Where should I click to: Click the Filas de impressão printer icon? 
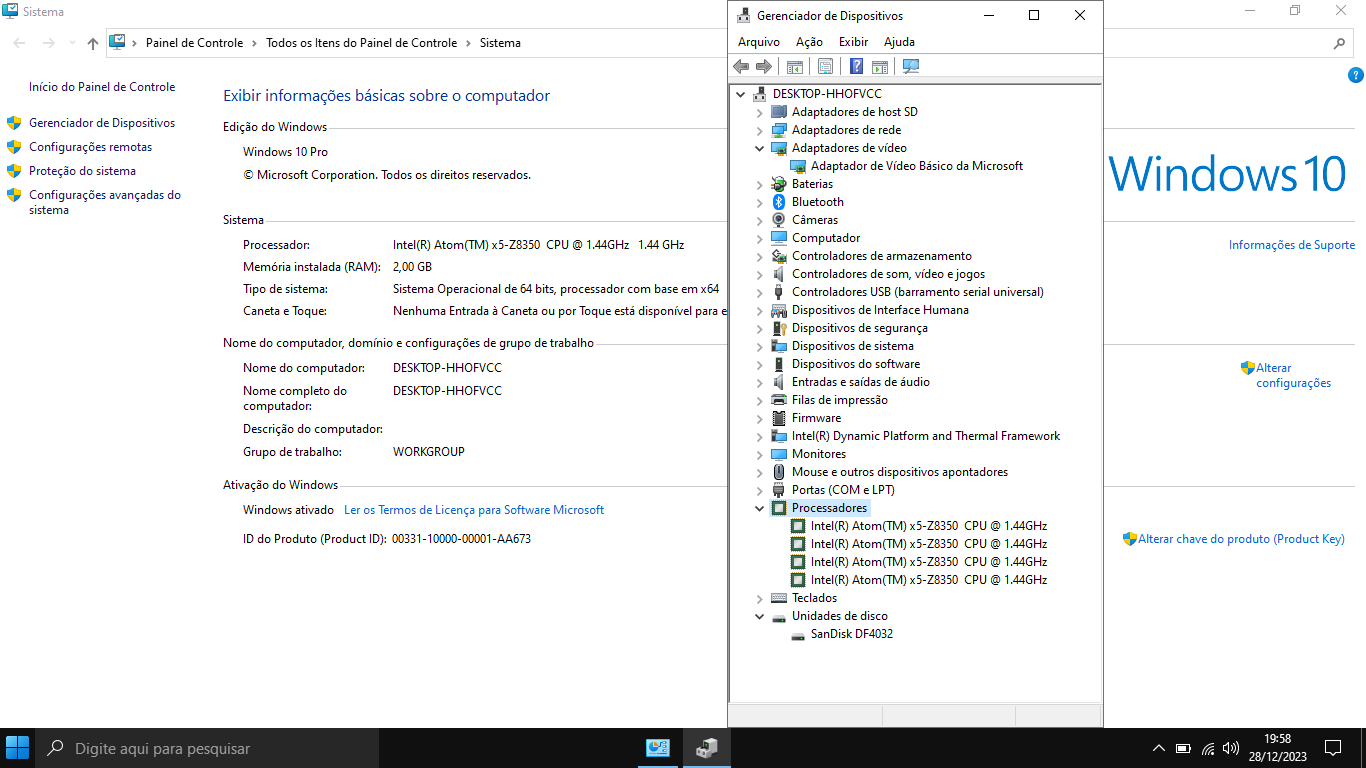[779, 400]
